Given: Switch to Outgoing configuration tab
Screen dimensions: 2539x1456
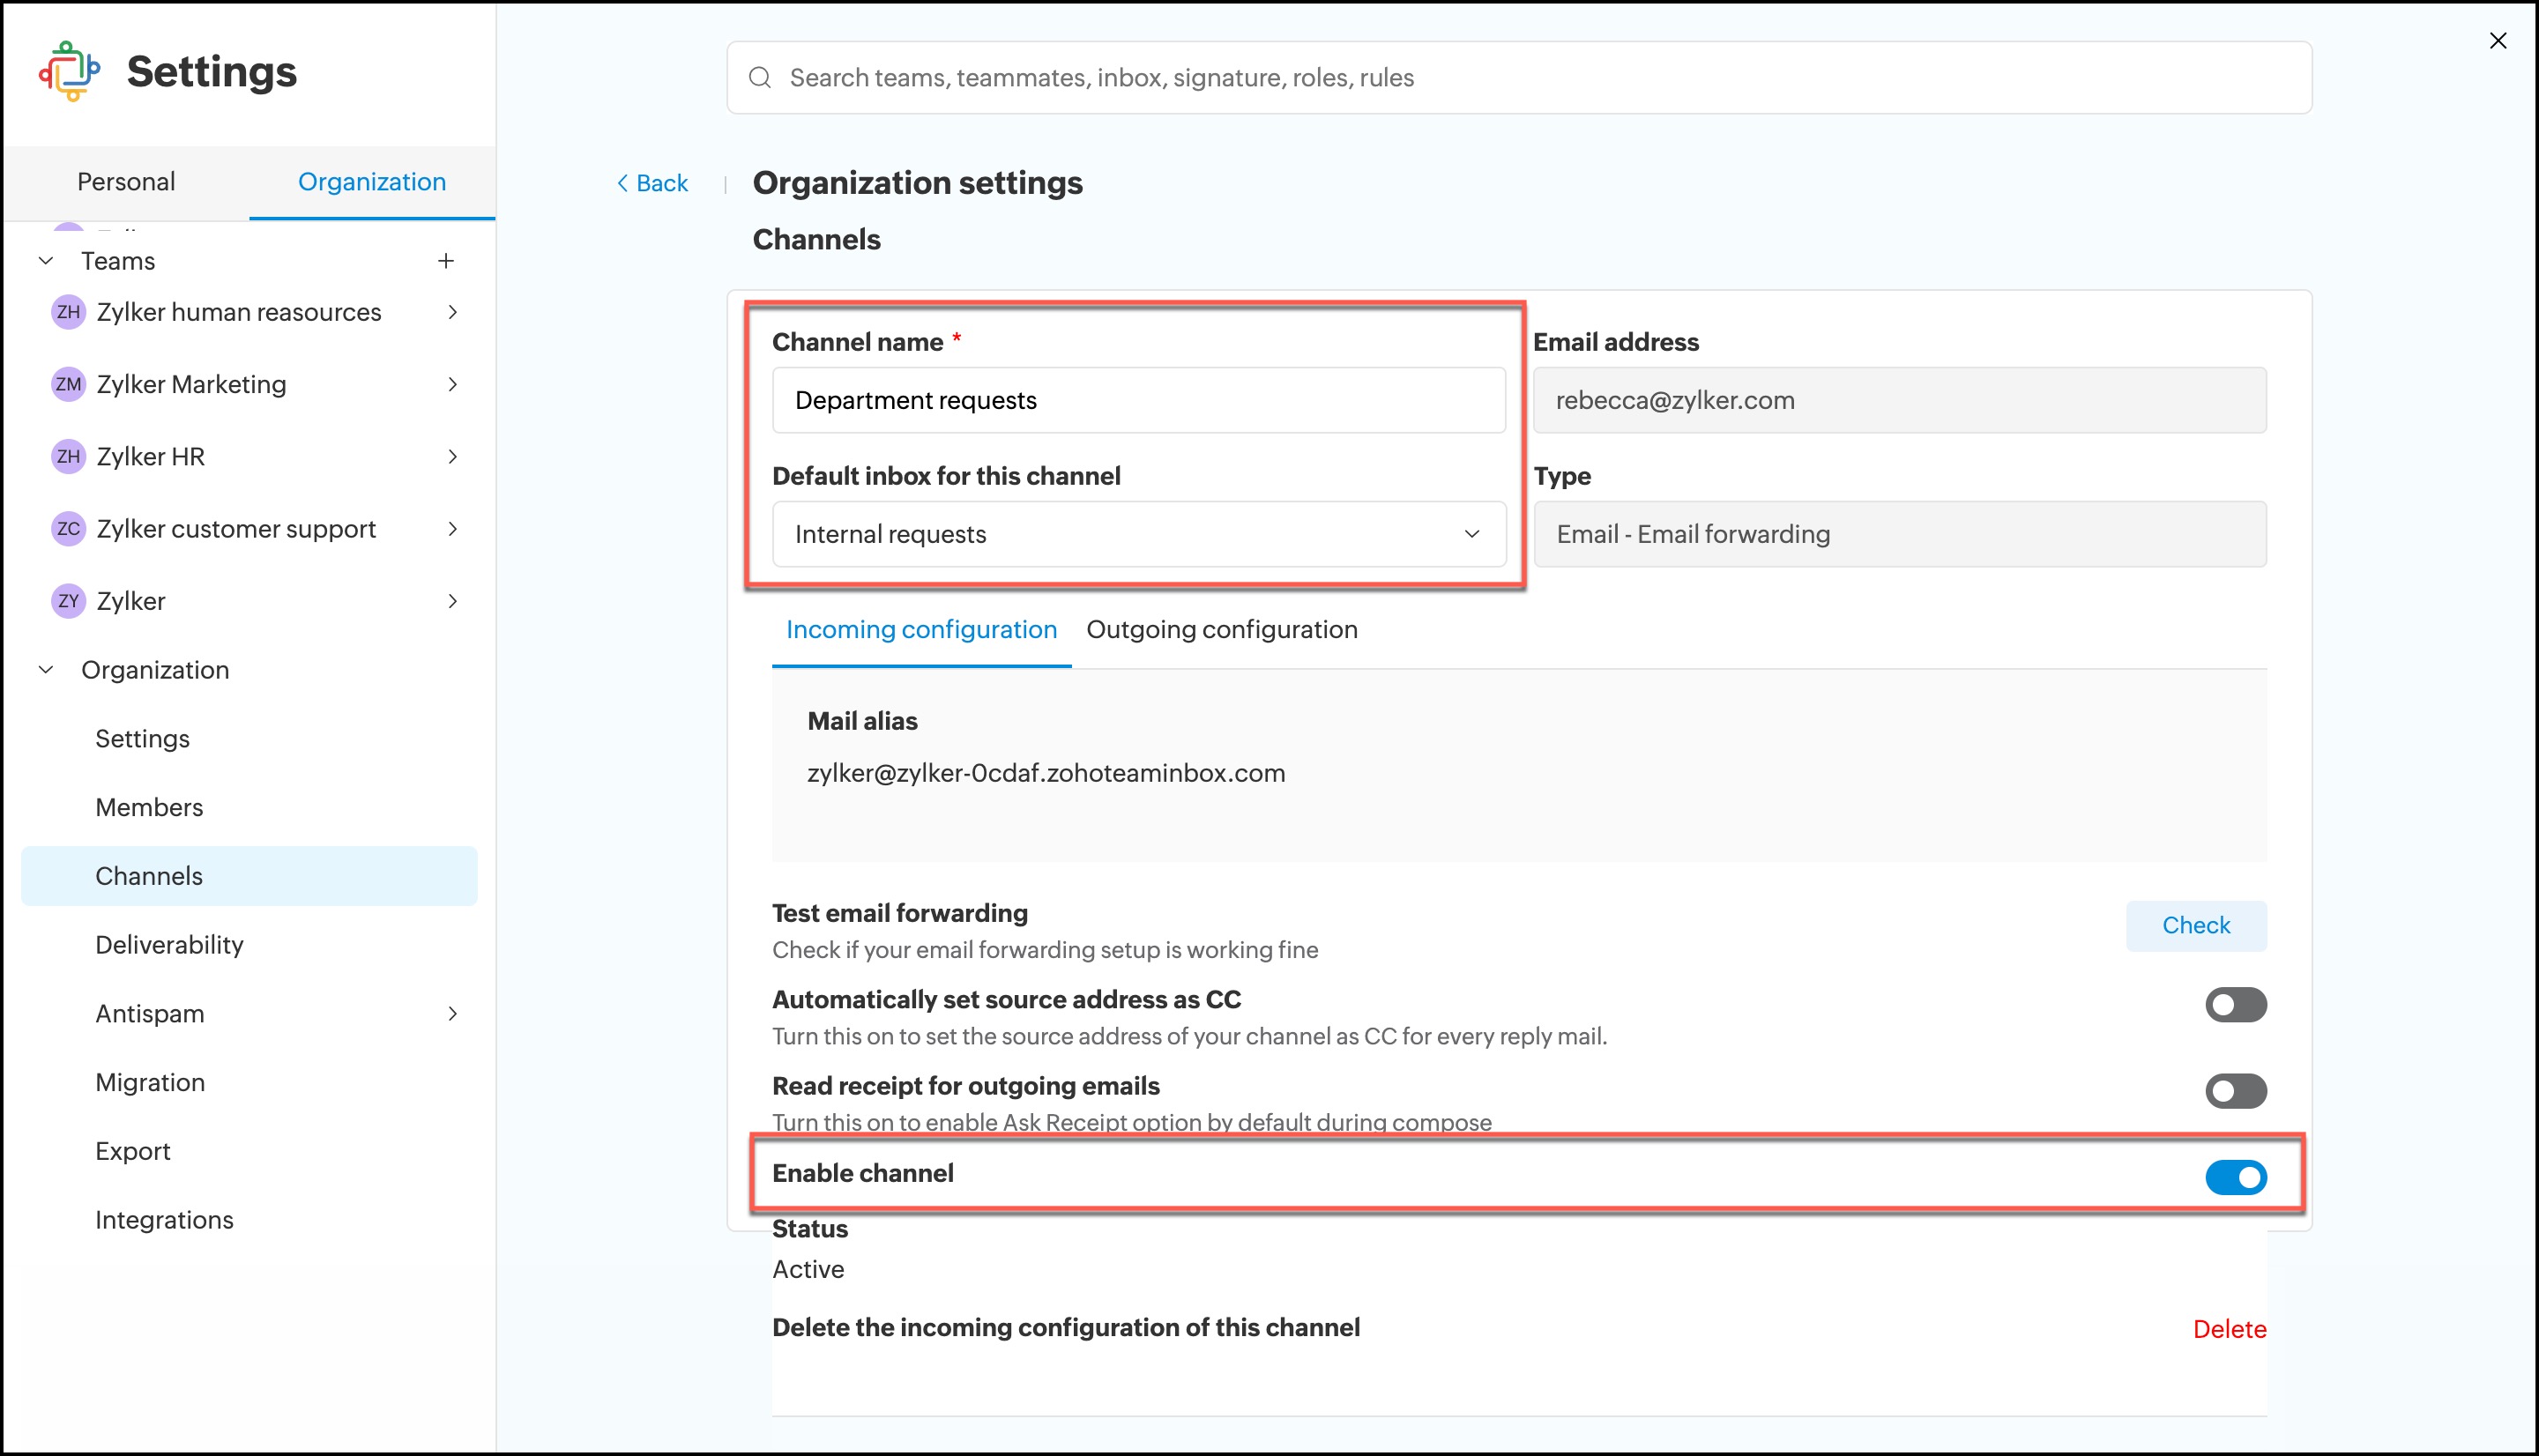Looking at the screenshot, I should tap(1221, 629).
